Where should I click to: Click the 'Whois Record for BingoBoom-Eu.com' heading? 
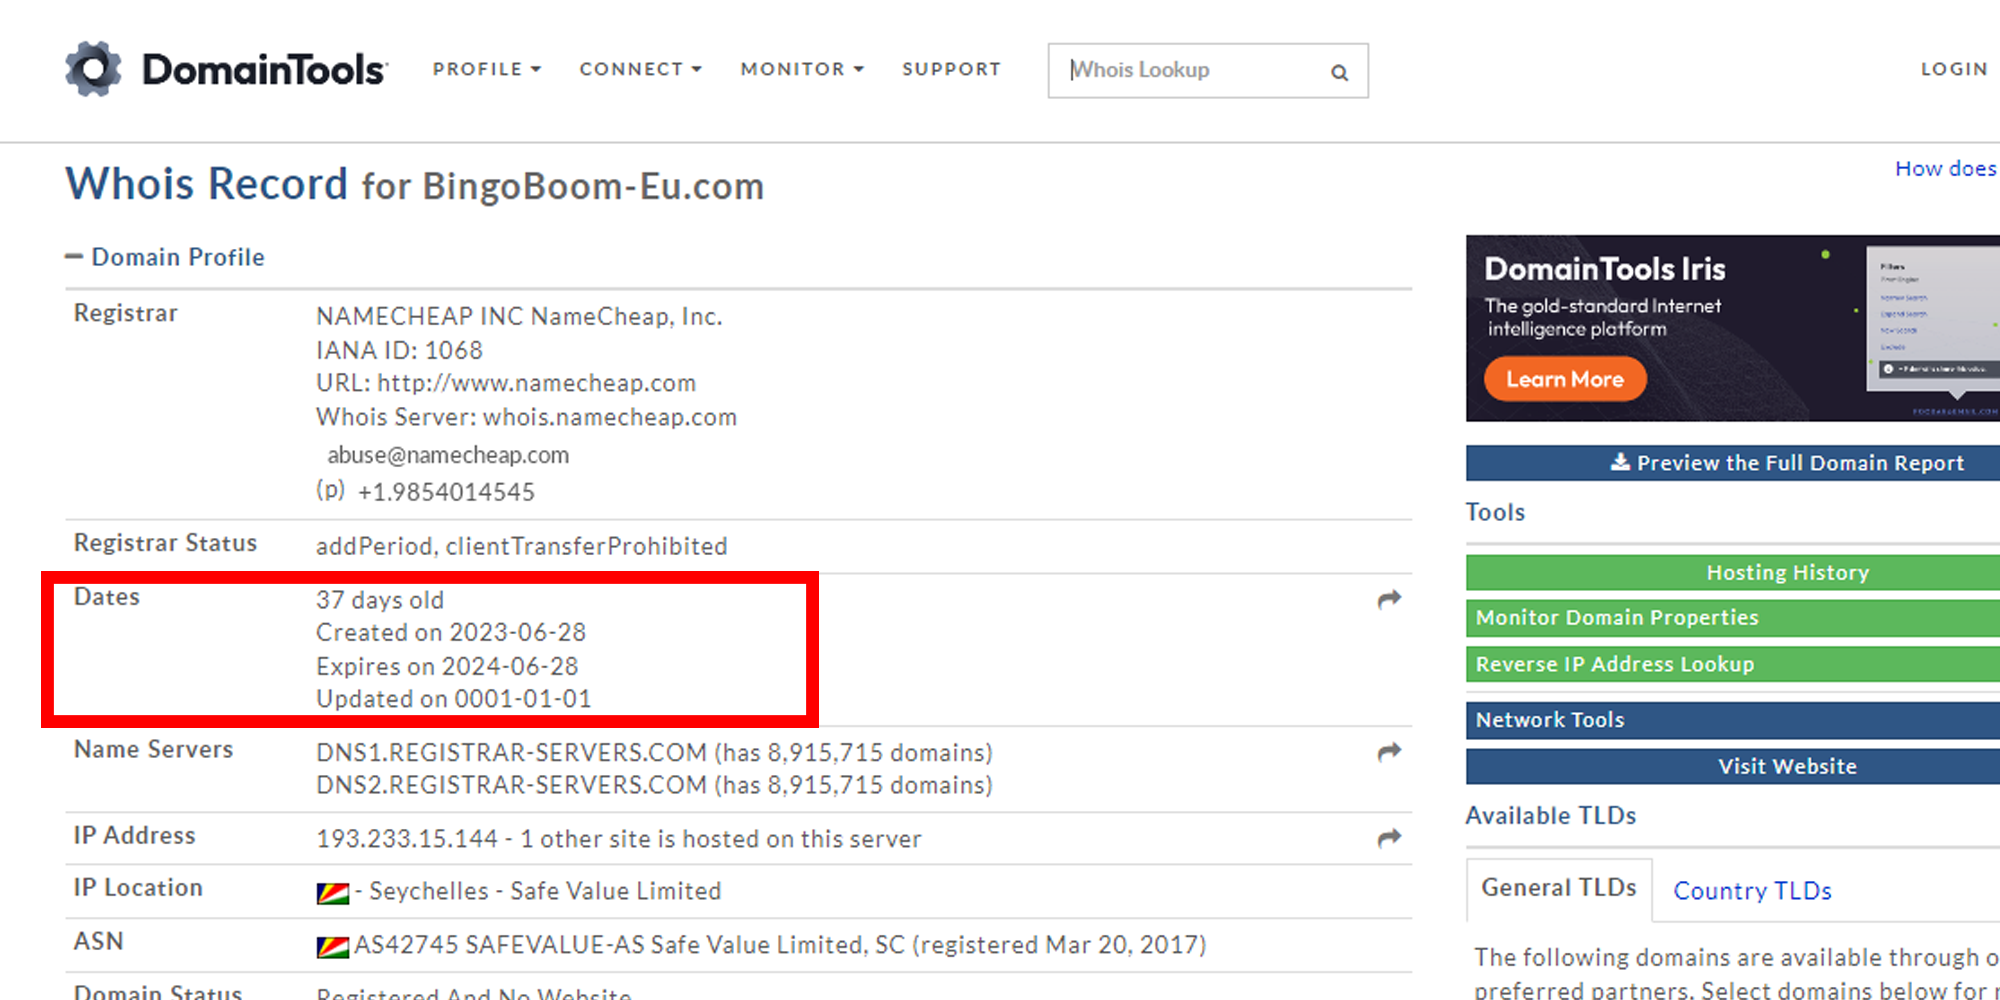[x=414, y=185]
